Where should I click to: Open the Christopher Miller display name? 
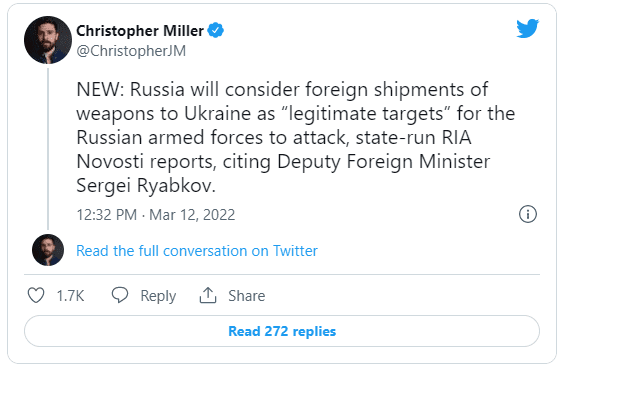(x=140, y=31)
